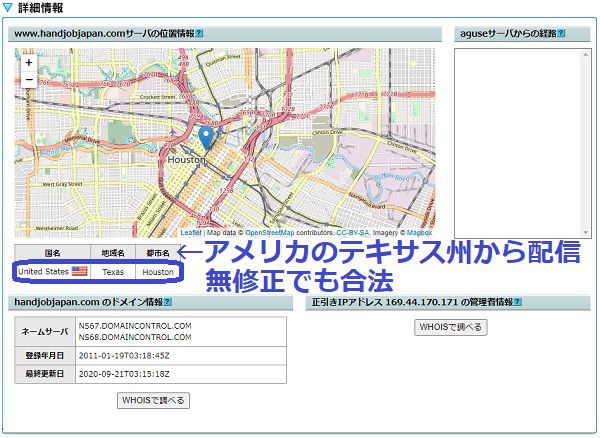
Task: Open help icon beside aguseサーバからの経路 heading
Action: tap(561, 34)
